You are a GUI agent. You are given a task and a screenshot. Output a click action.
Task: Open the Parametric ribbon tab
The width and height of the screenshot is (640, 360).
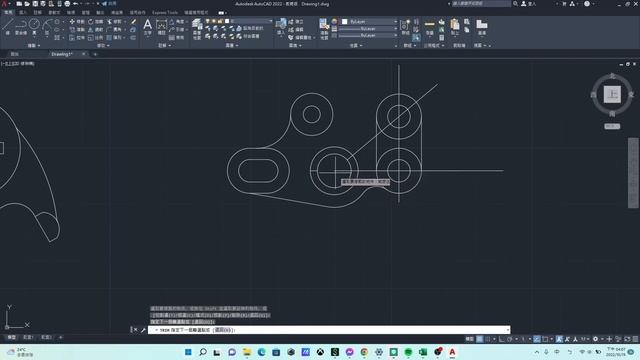(54, 13)
